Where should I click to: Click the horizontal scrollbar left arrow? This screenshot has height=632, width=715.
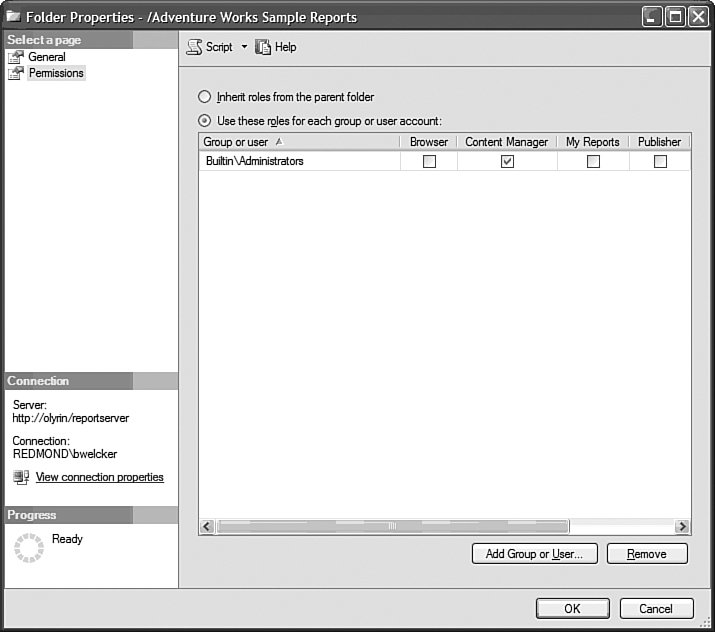pos(207,526)
